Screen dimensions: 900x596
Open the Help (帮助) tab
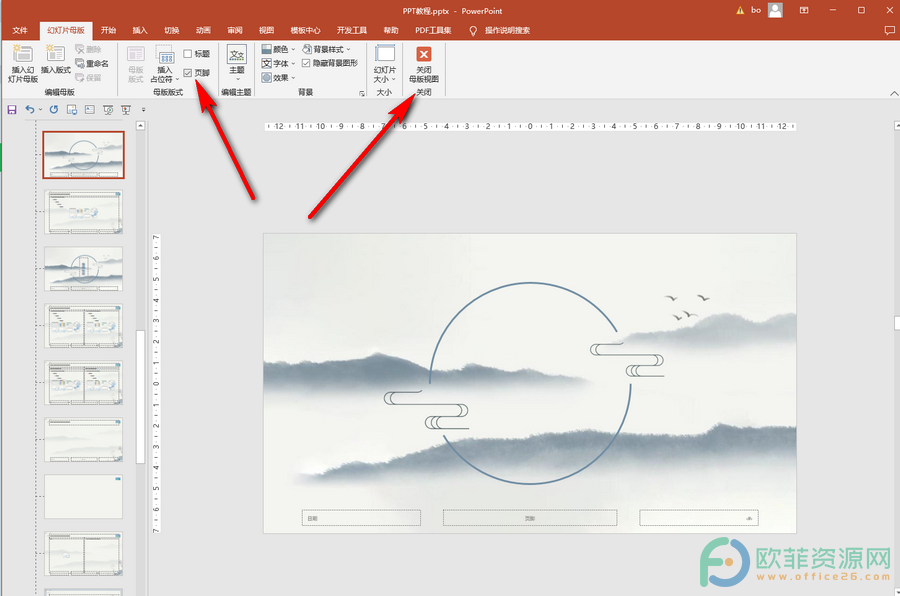391,30
